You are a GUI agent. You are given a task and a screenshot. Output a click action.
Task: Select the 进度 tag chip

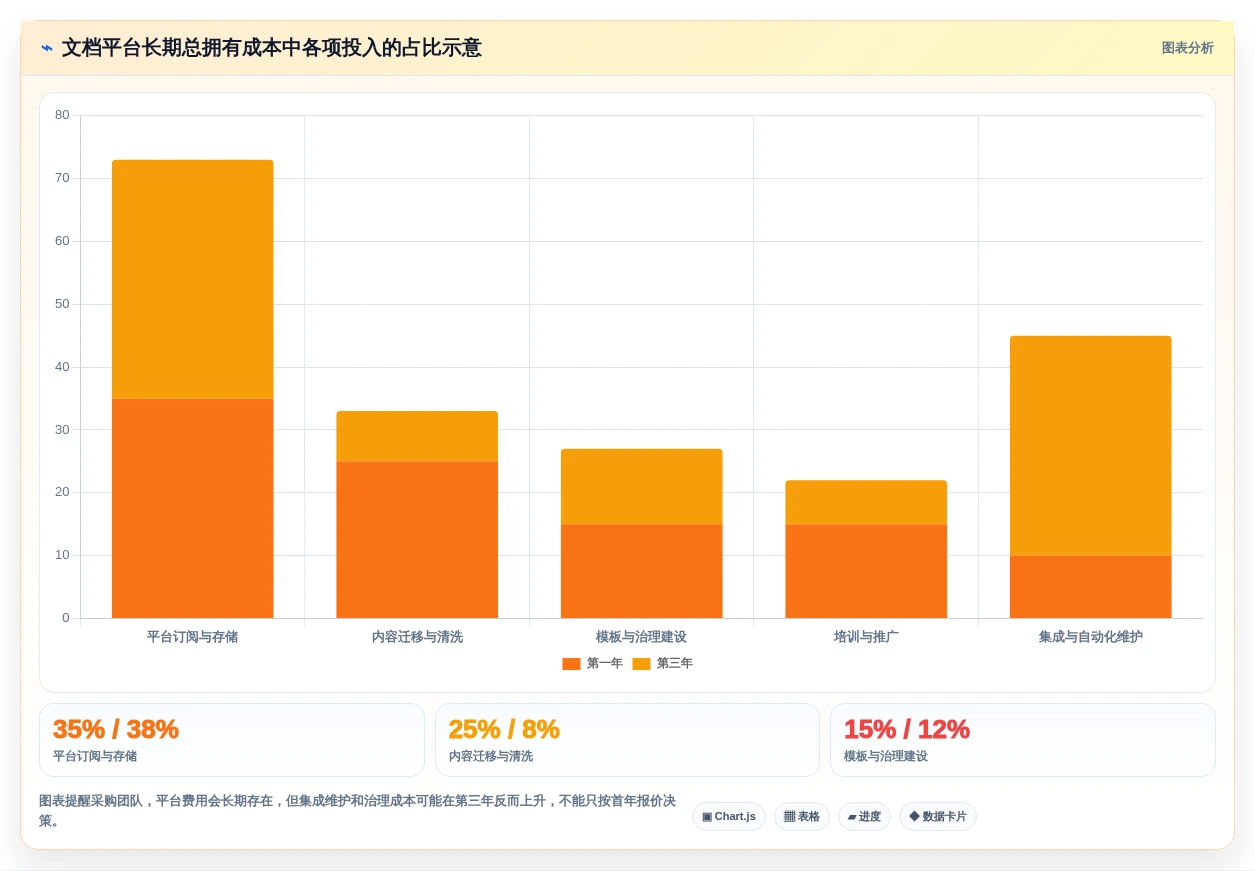(x=864, y=817)
